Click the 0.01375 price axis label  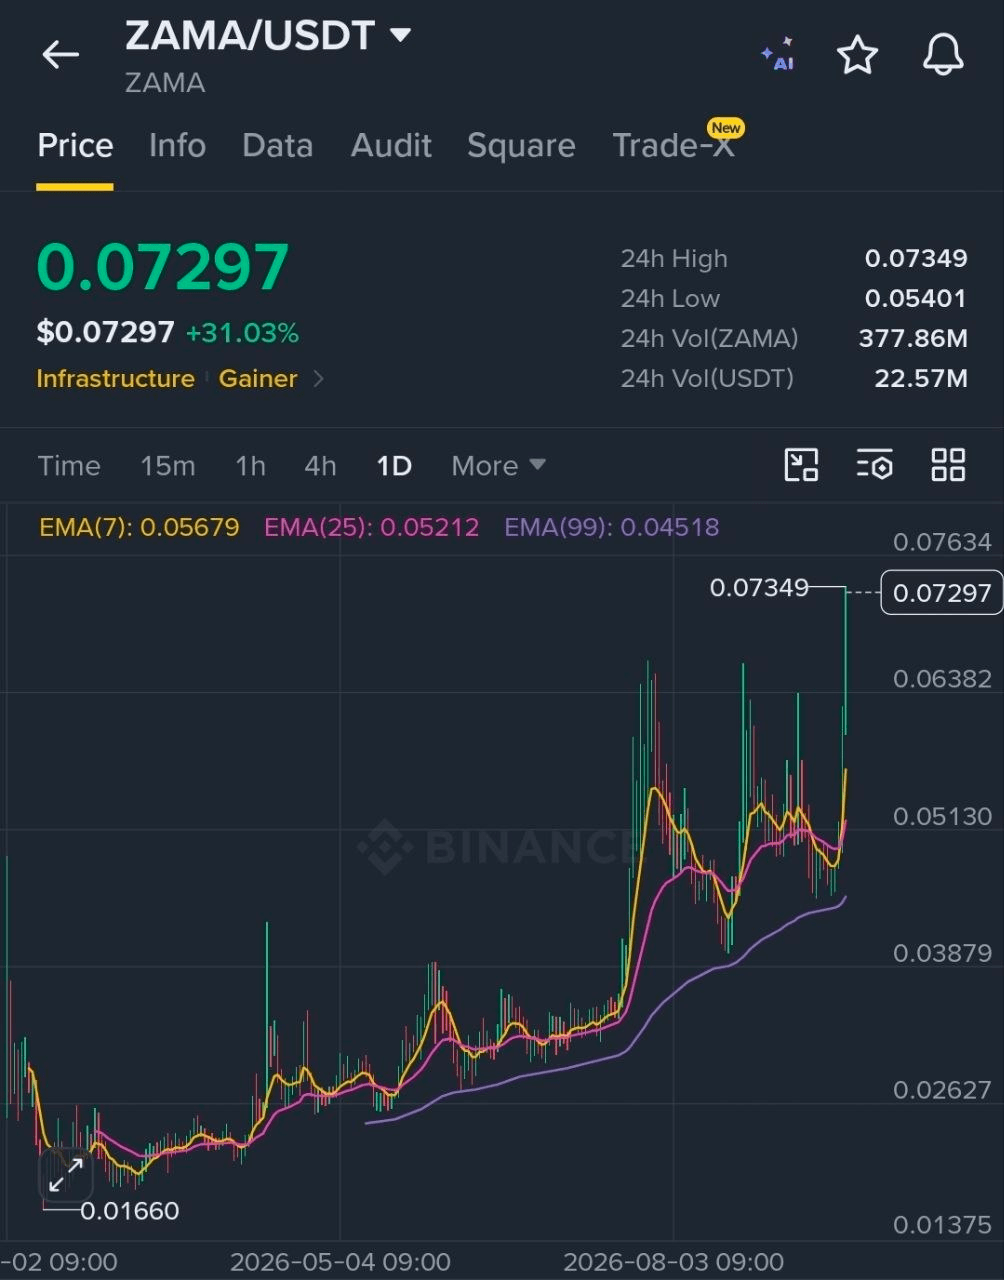[942, 1225]
